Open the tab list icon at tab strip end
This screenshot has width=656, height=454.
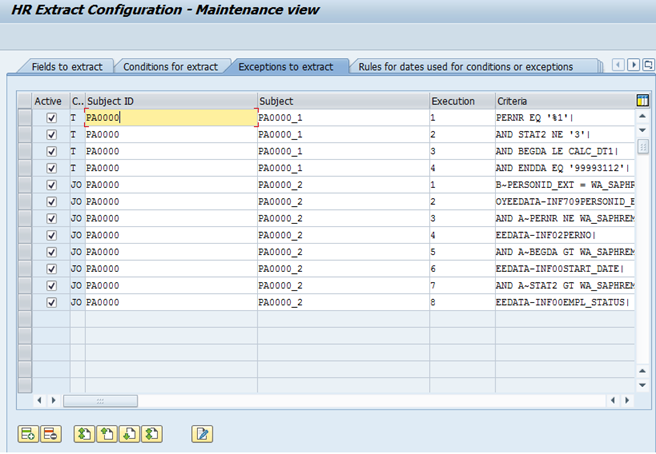point(648,65)
